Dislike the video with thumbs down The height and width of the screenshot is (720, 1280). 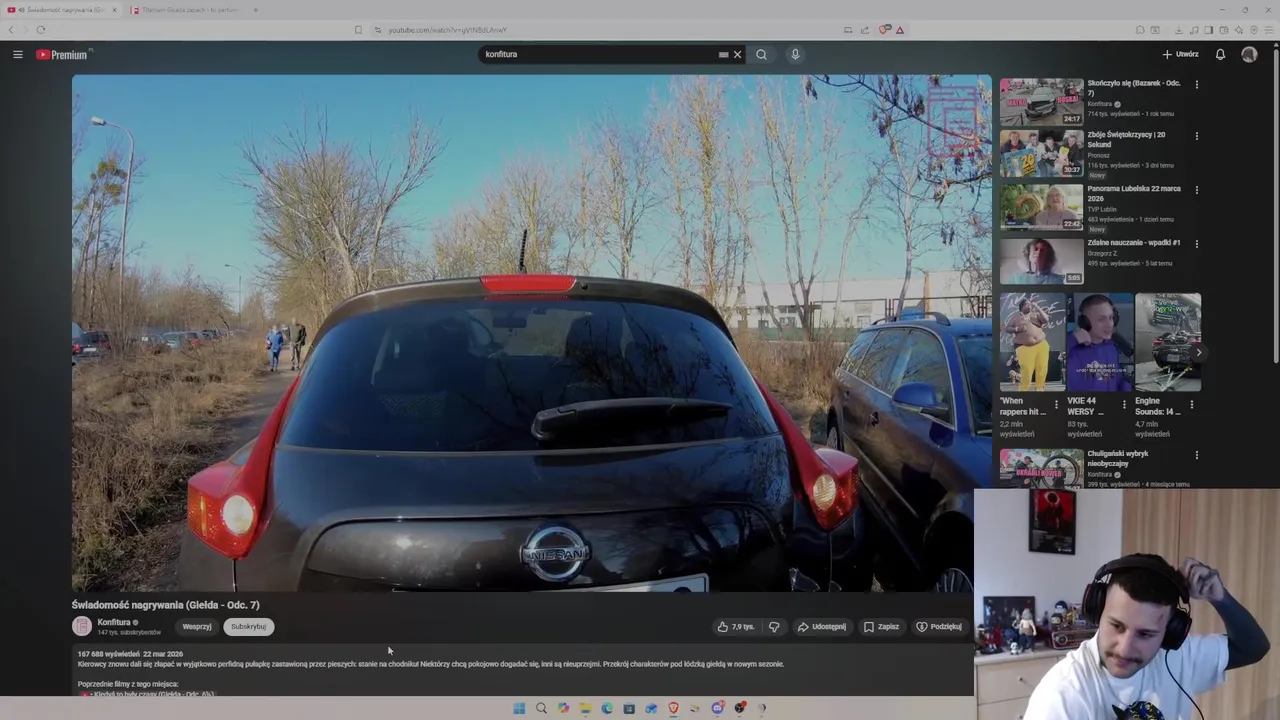[774, 627]
